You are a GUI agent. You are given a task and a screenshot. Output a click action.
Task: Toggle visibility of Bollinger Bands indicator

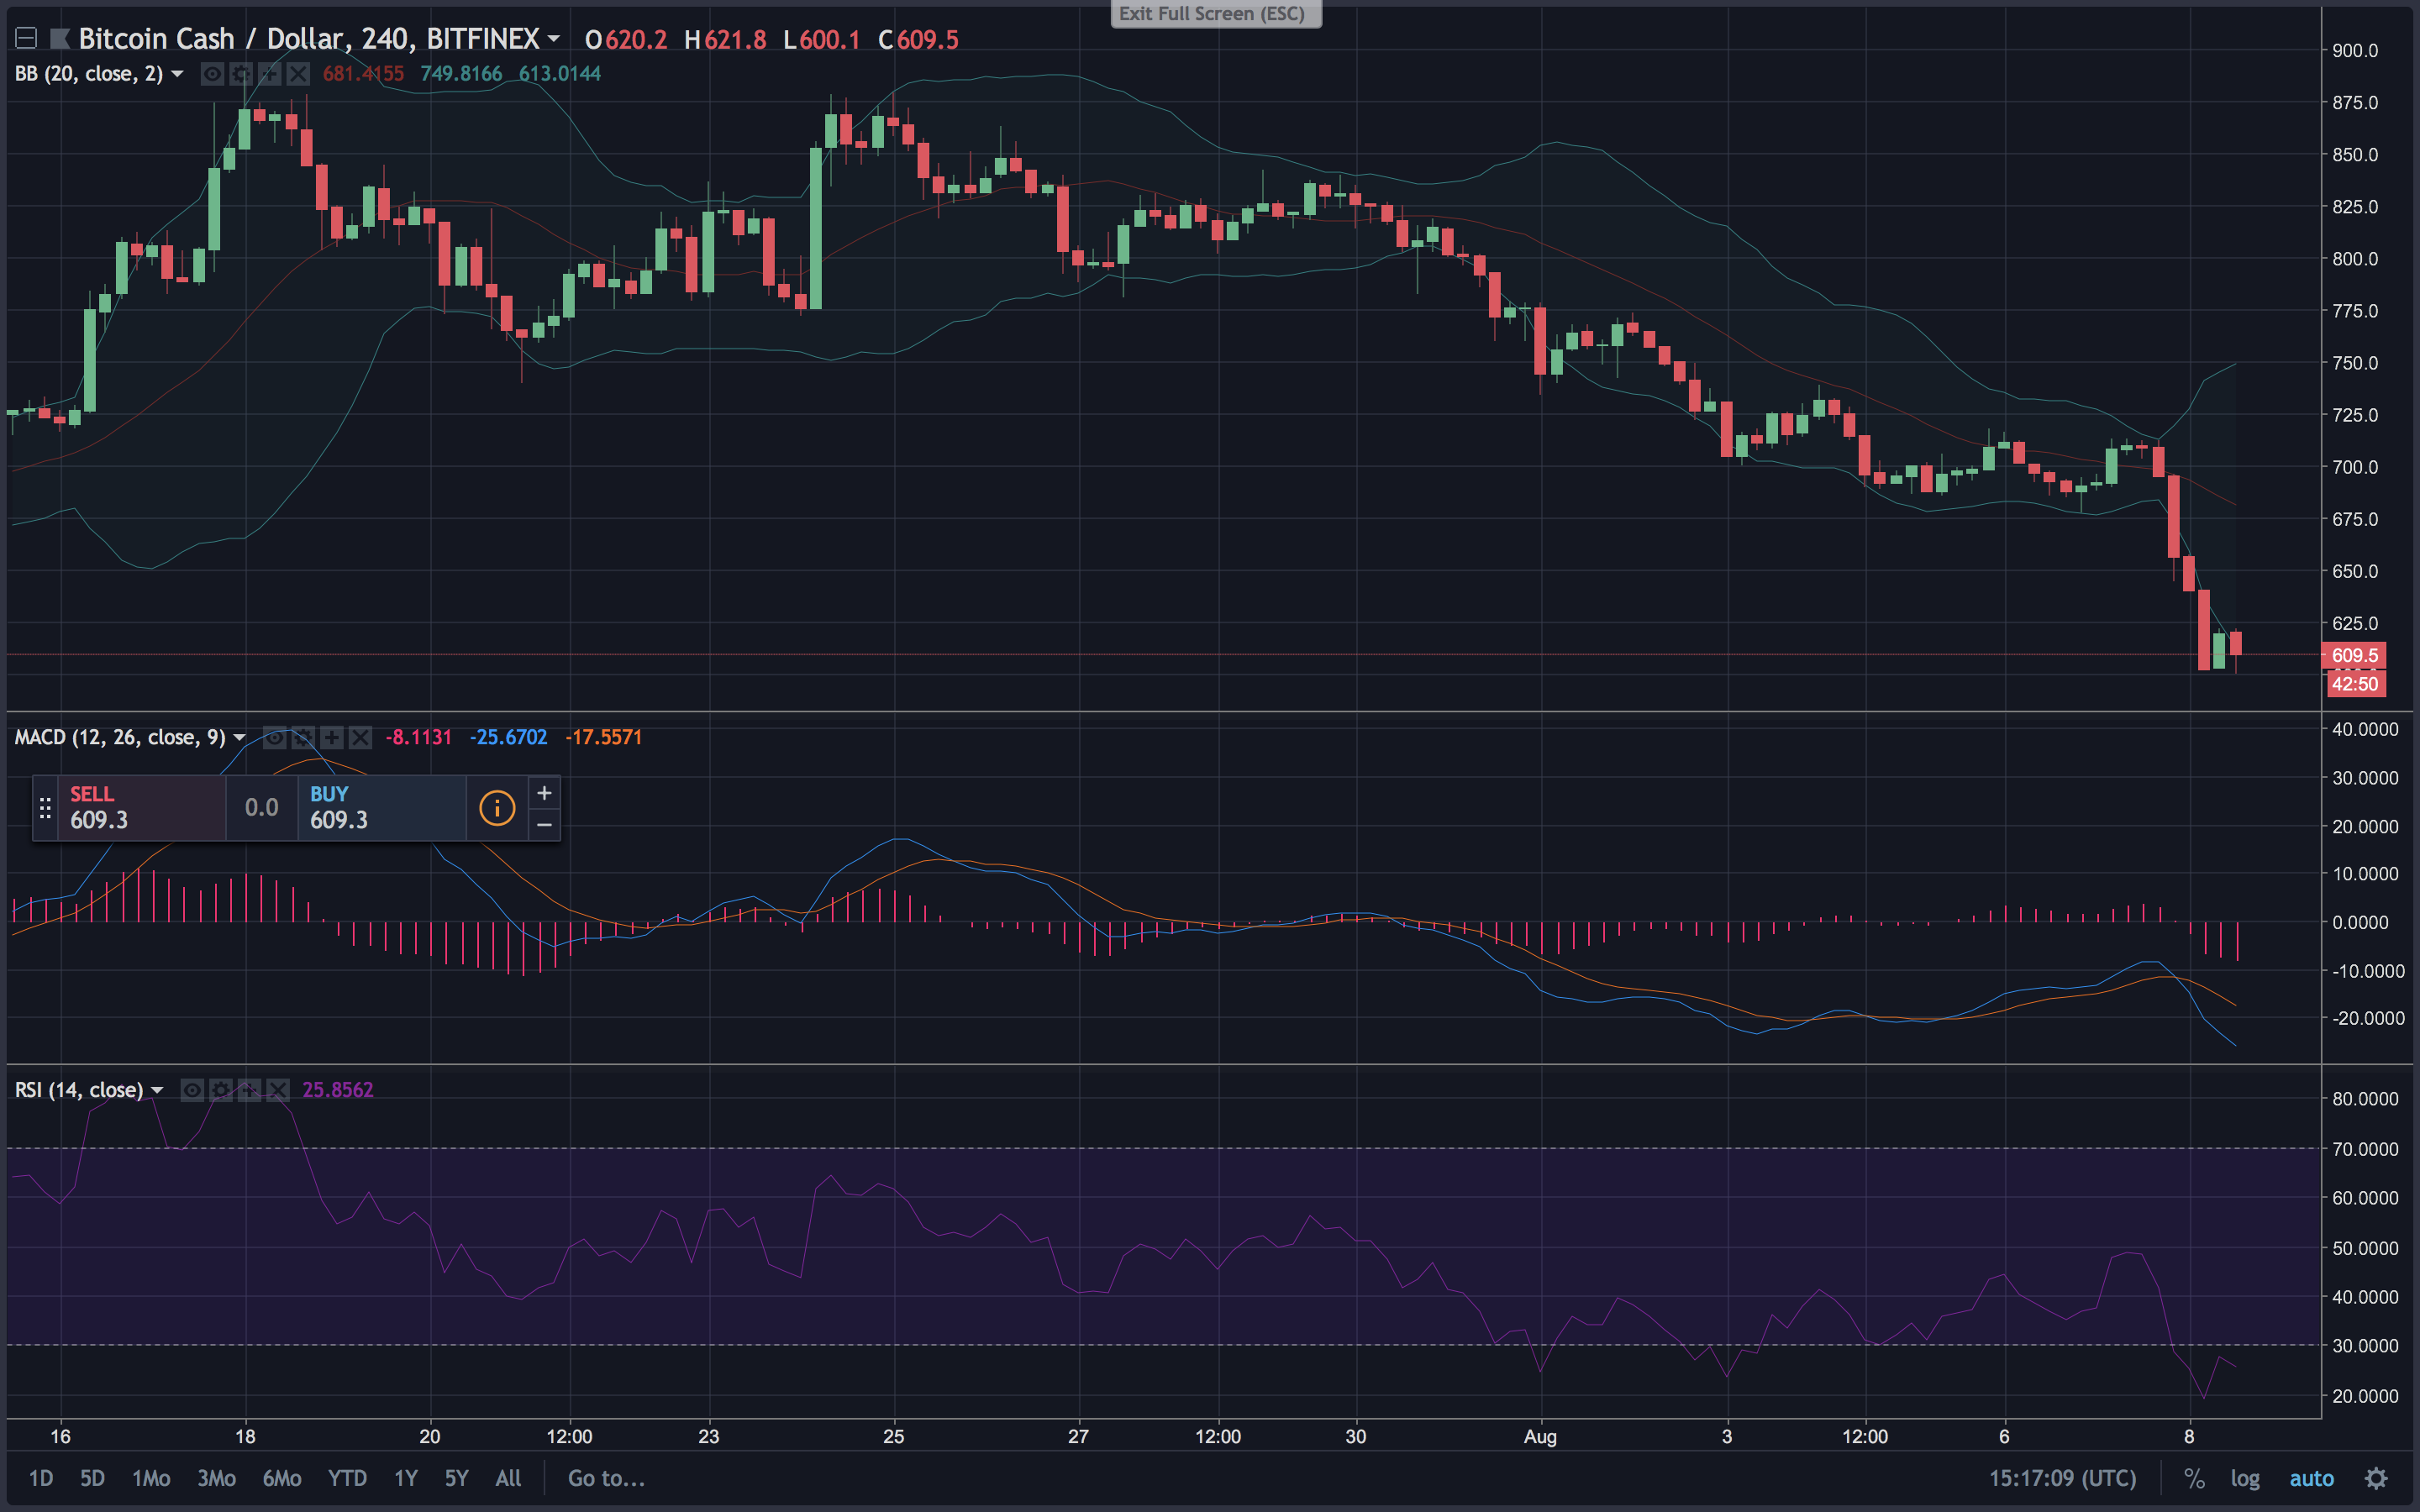pos(212,74)
